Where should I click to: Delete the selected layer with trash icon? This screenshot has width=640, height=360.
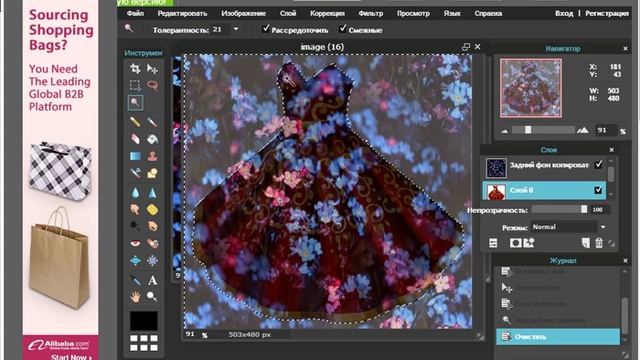(x=599, y=243)
